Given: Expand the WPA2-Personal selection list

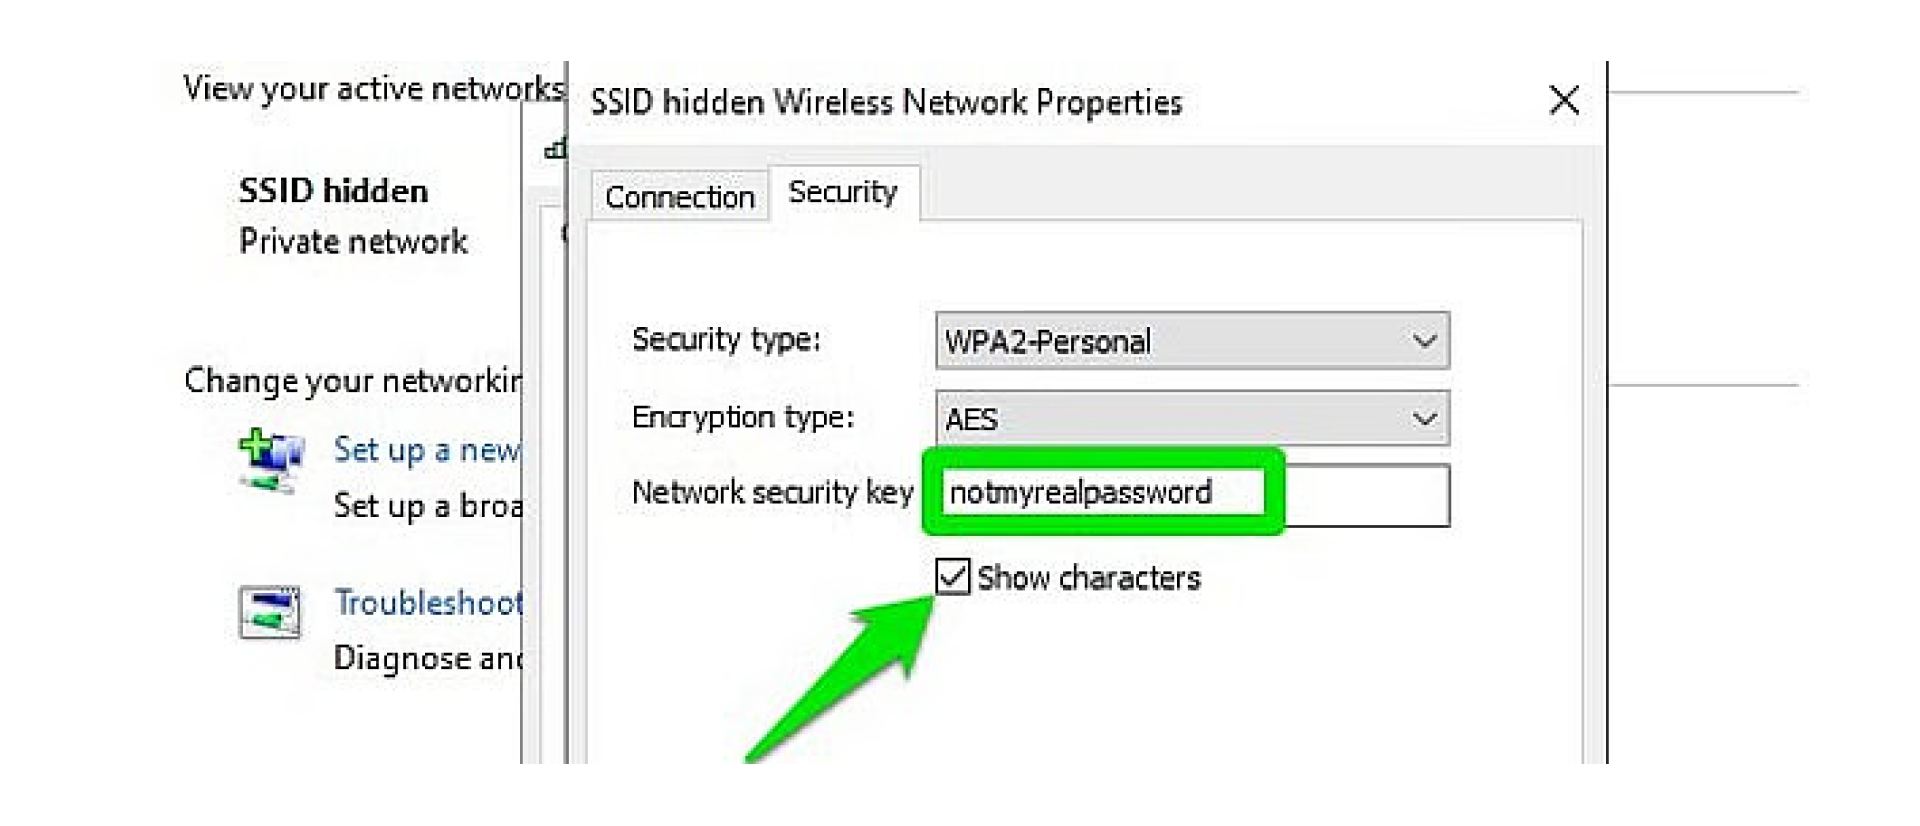Looking at the screenshot, I should click(x=1424, y=341).
